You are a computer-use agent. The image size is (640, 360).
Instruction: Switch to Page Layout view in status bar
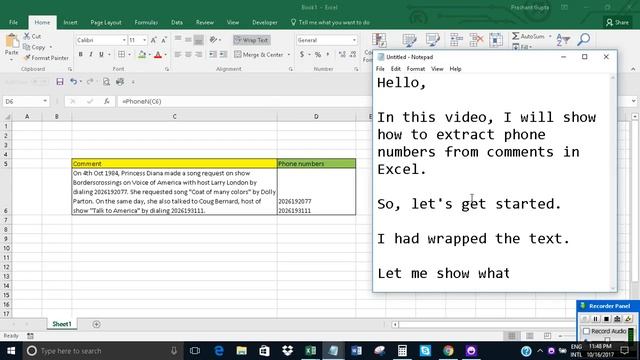[x=530, y=336]
